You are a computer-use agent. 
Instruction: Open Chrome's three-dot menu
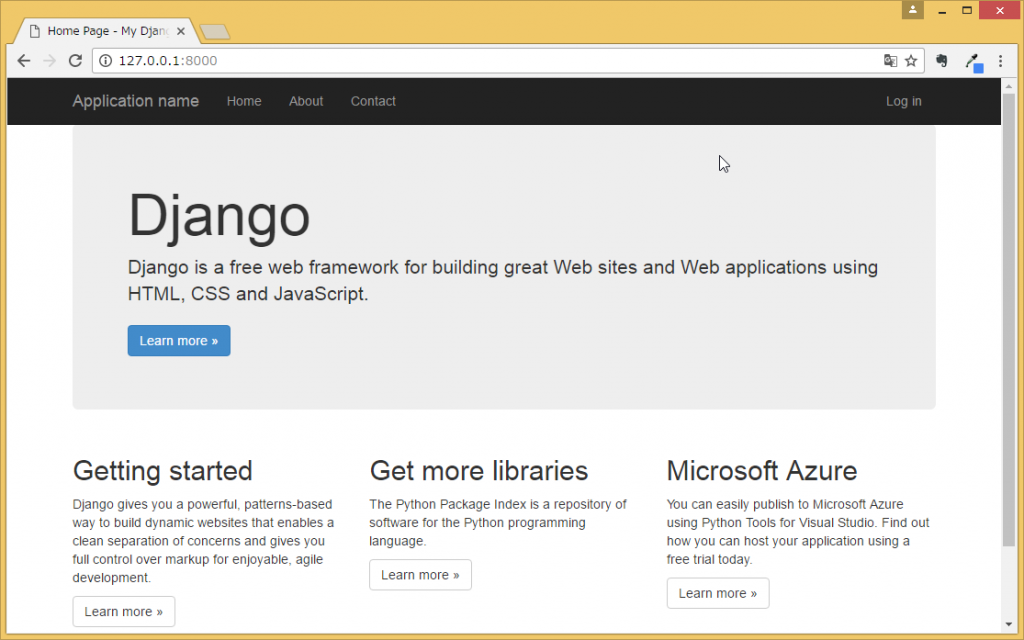click(x=1002, y=61)
